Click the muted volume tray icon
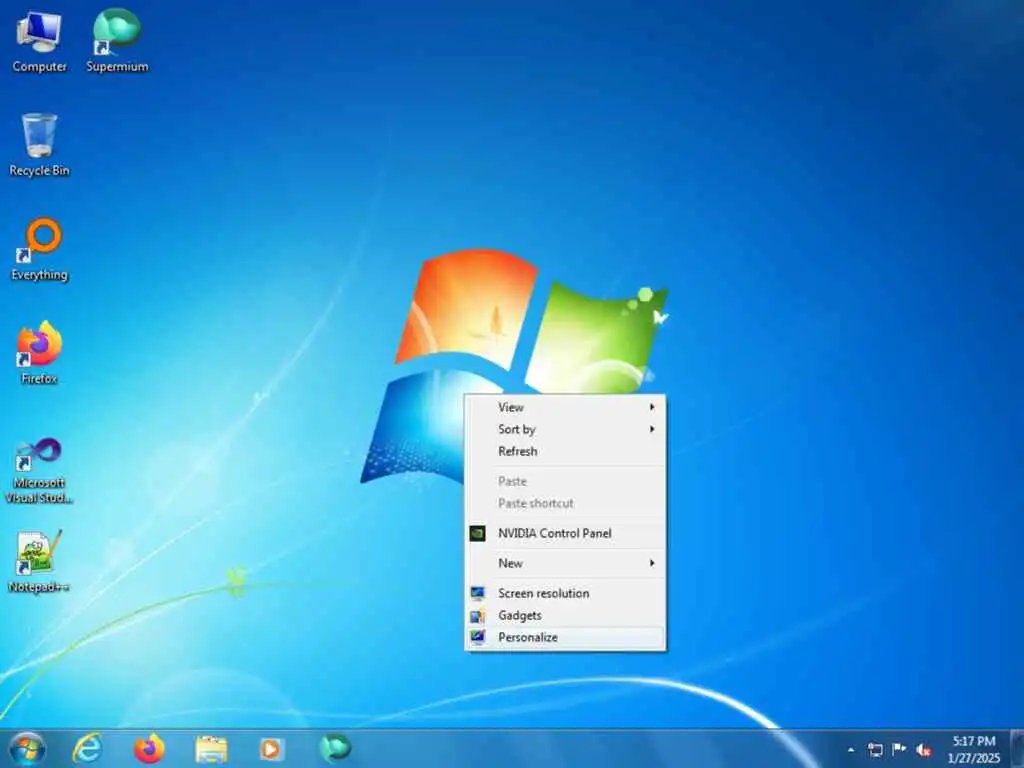Screen dimensions: 1024x768 click(923, 750)
